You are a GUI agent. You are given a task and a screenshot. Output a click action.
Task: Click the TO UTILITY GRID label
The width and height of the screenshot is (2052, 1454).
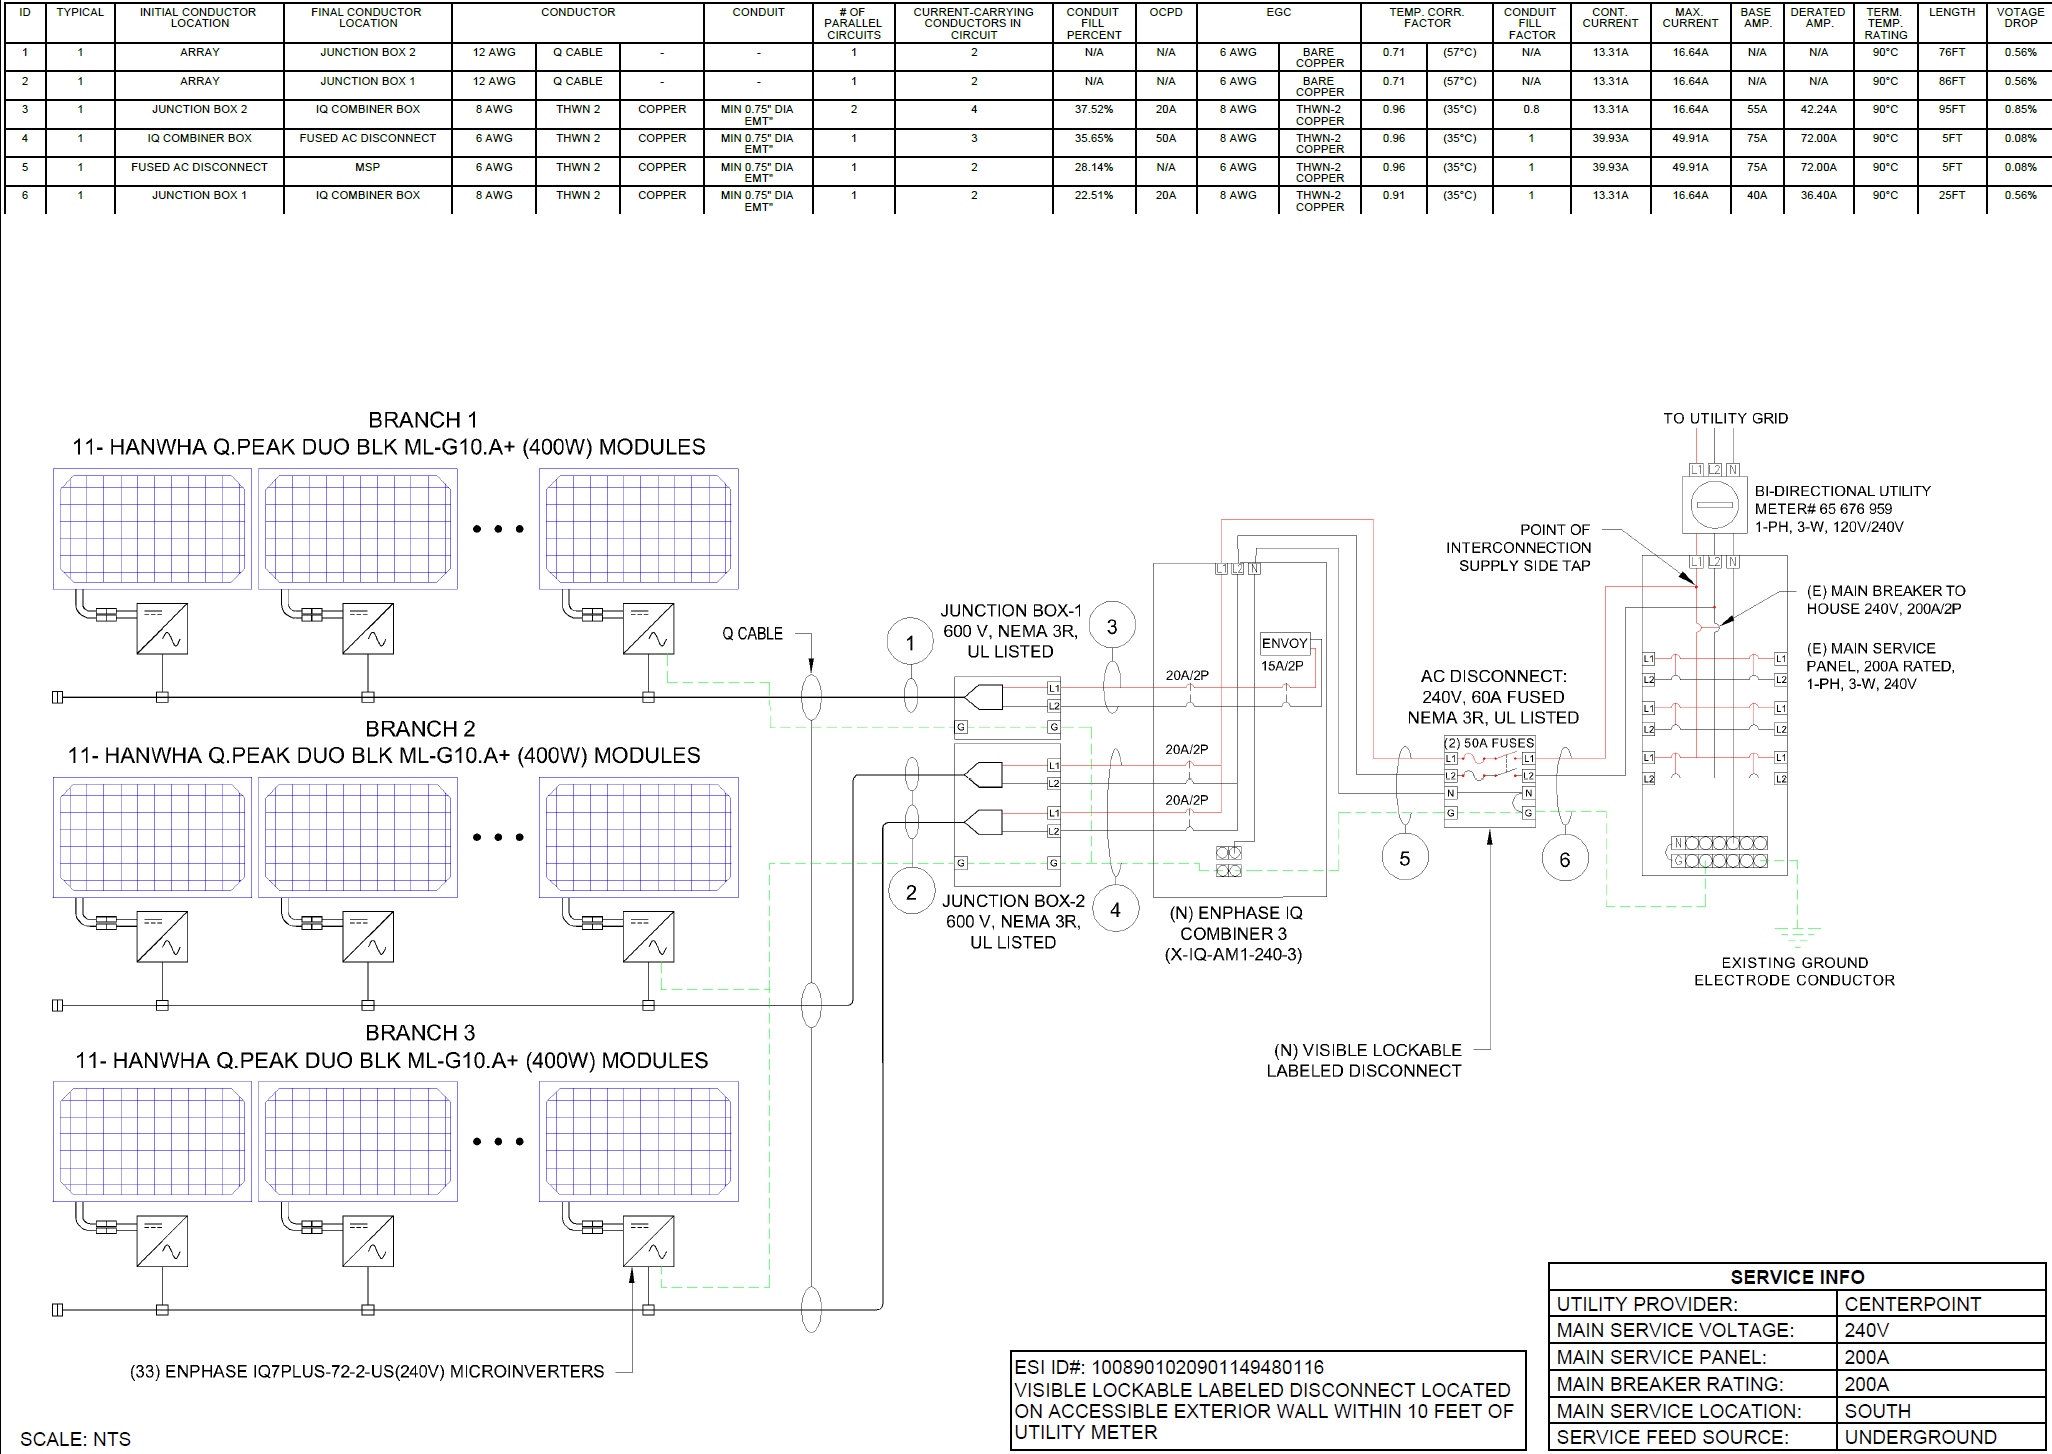click(1725, 418)
